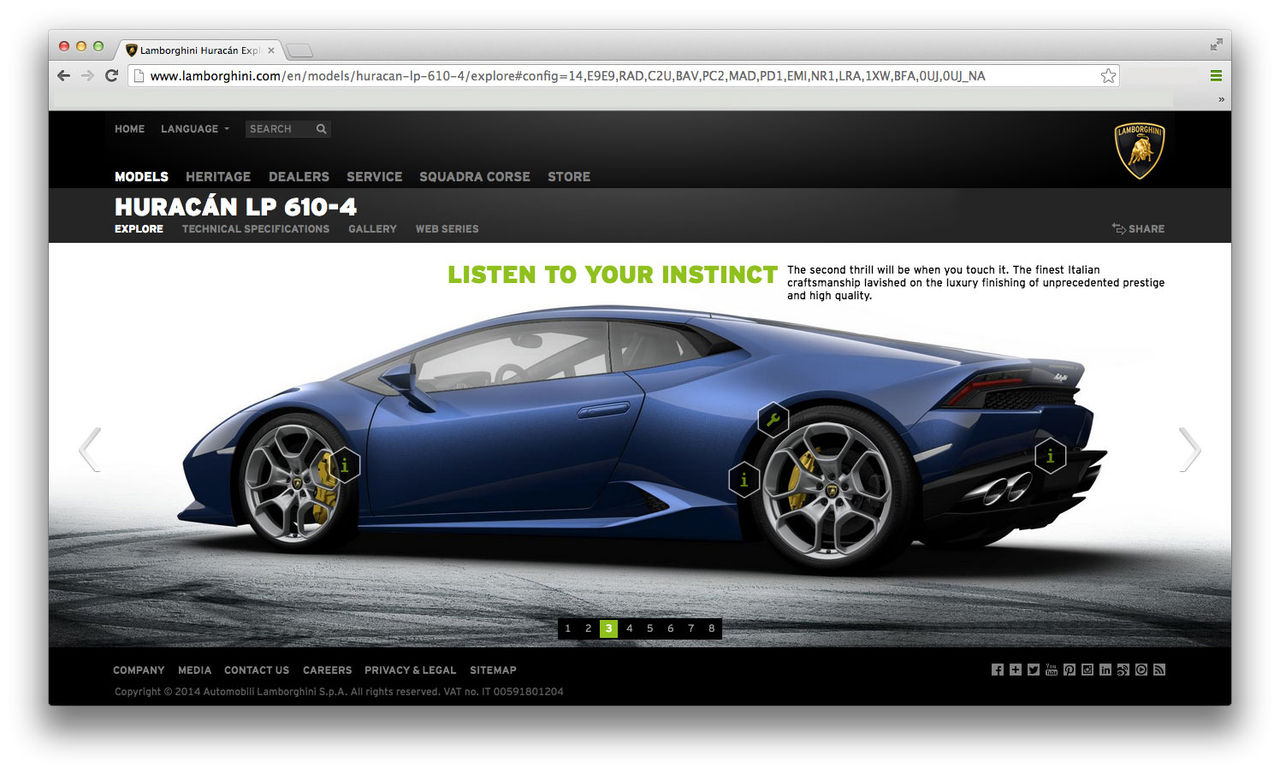
Task: Click the Instagram icon in the footer
Action: click(1087, 669)
